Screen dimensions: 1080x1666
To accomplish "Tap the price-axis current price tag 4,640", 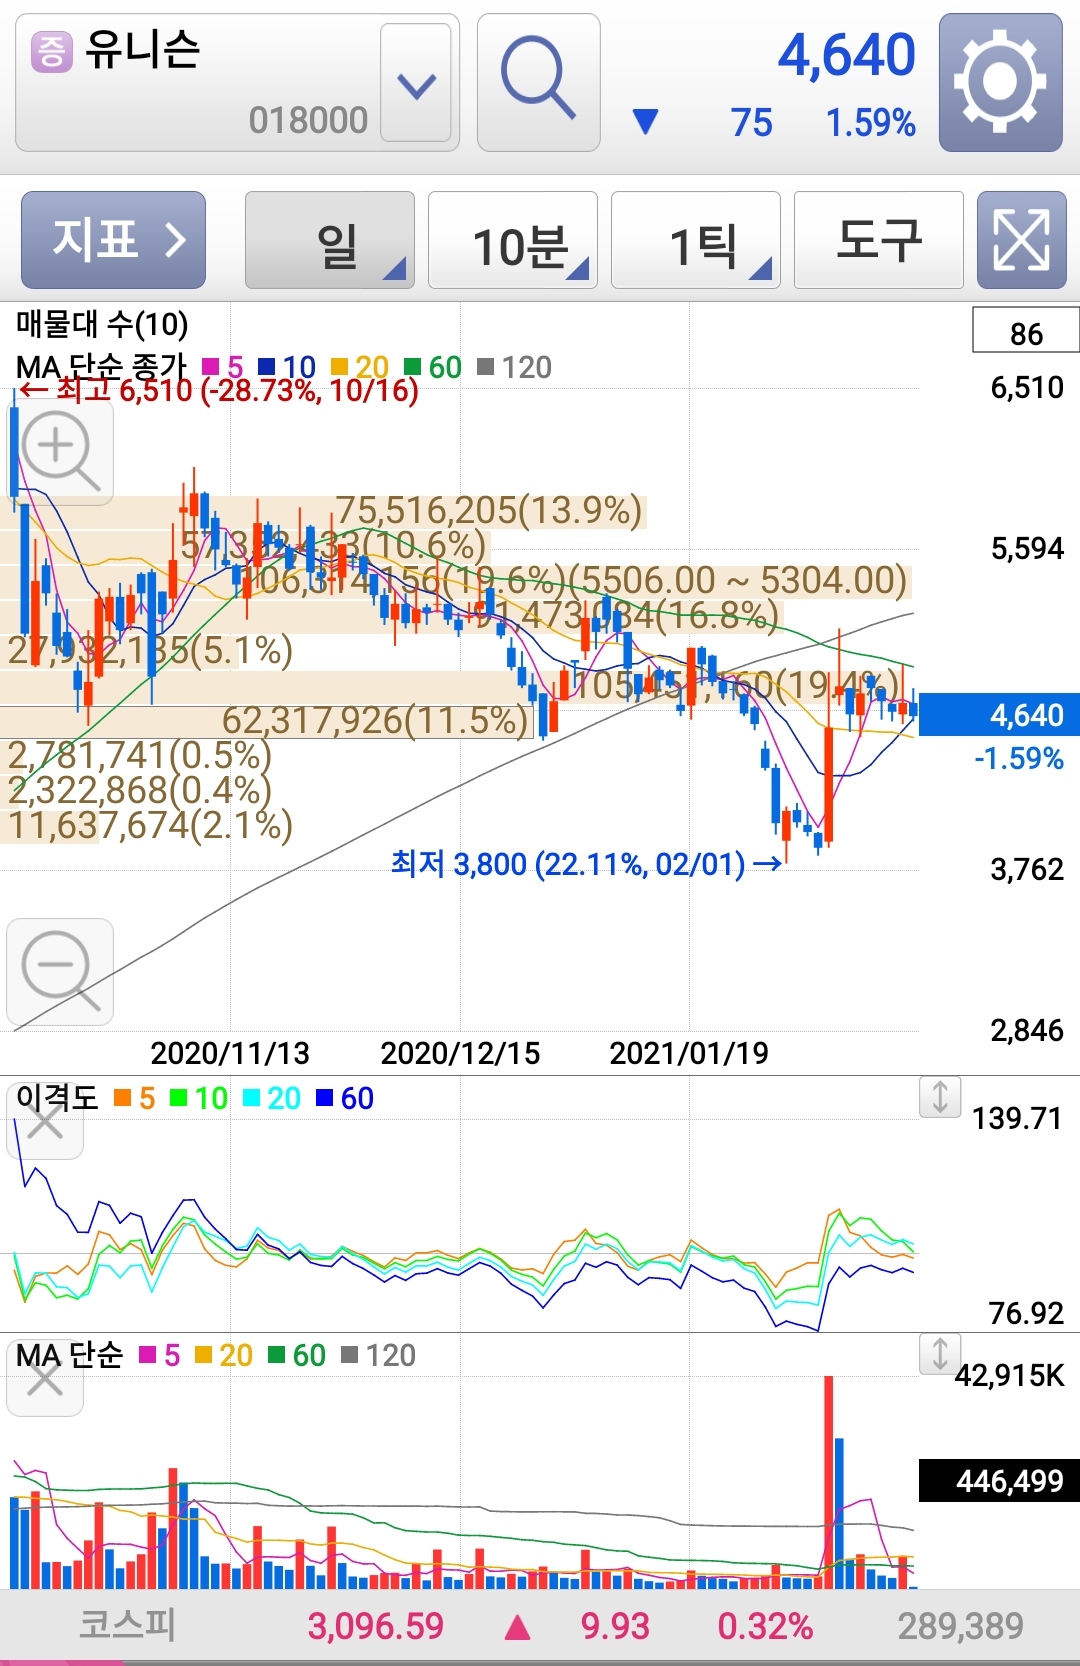I will pyautogui.click(x=999, y=715).
